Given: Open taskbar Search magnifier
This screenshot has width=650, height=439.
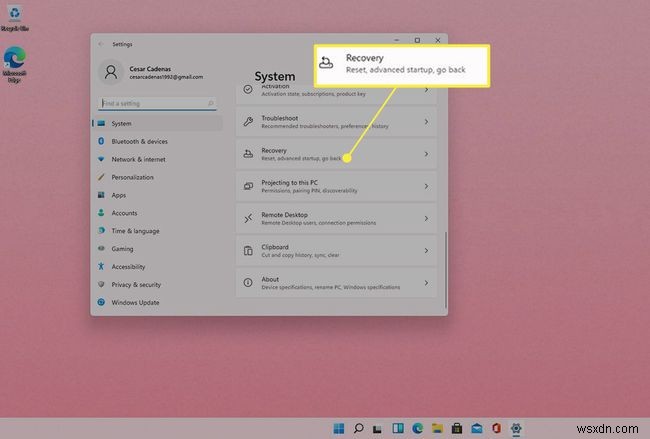Looking at the screenshot, I should pyautogui.click(x=359, y=428).
